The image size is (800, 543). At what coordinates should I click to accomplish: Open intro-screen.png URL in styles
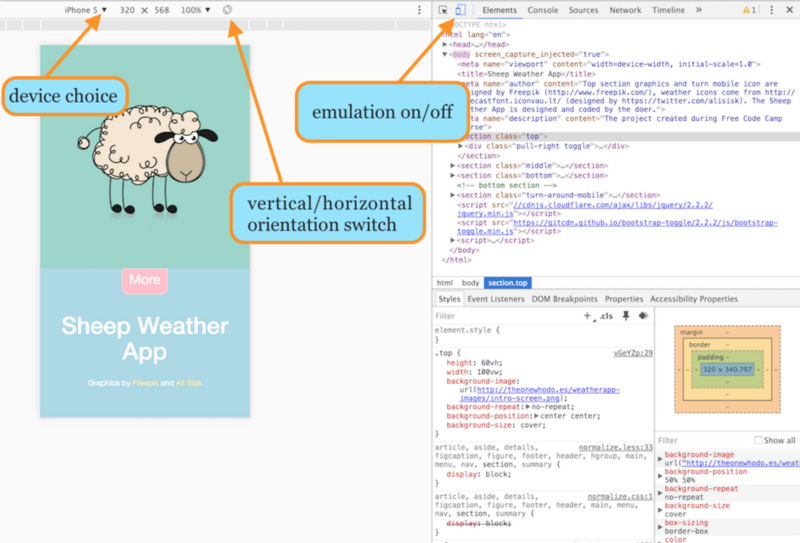pos(540,394)
